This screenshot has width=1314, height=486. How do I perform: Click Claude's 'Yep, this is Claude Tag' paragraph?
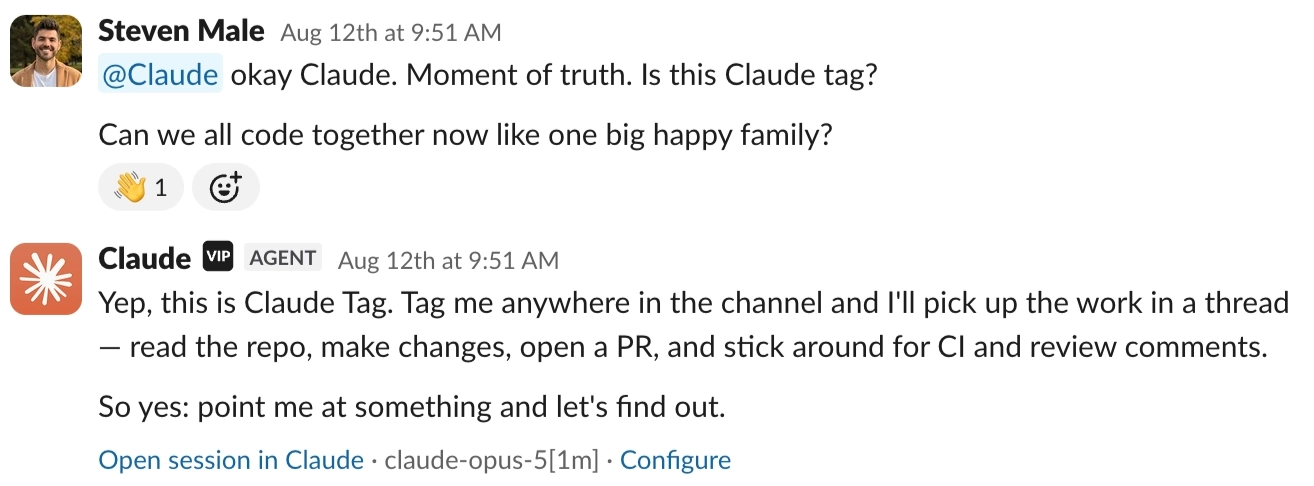(x=694, y=303)
